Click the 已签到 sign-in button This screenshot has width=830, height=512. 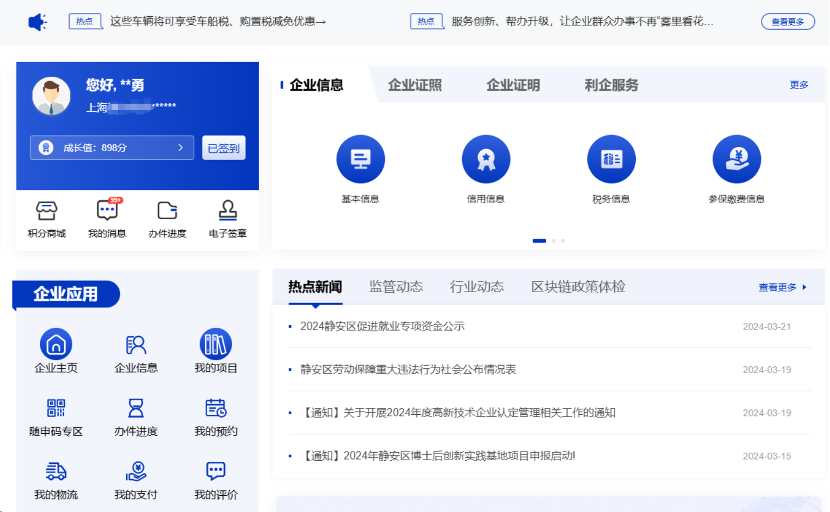coord(223,148)
